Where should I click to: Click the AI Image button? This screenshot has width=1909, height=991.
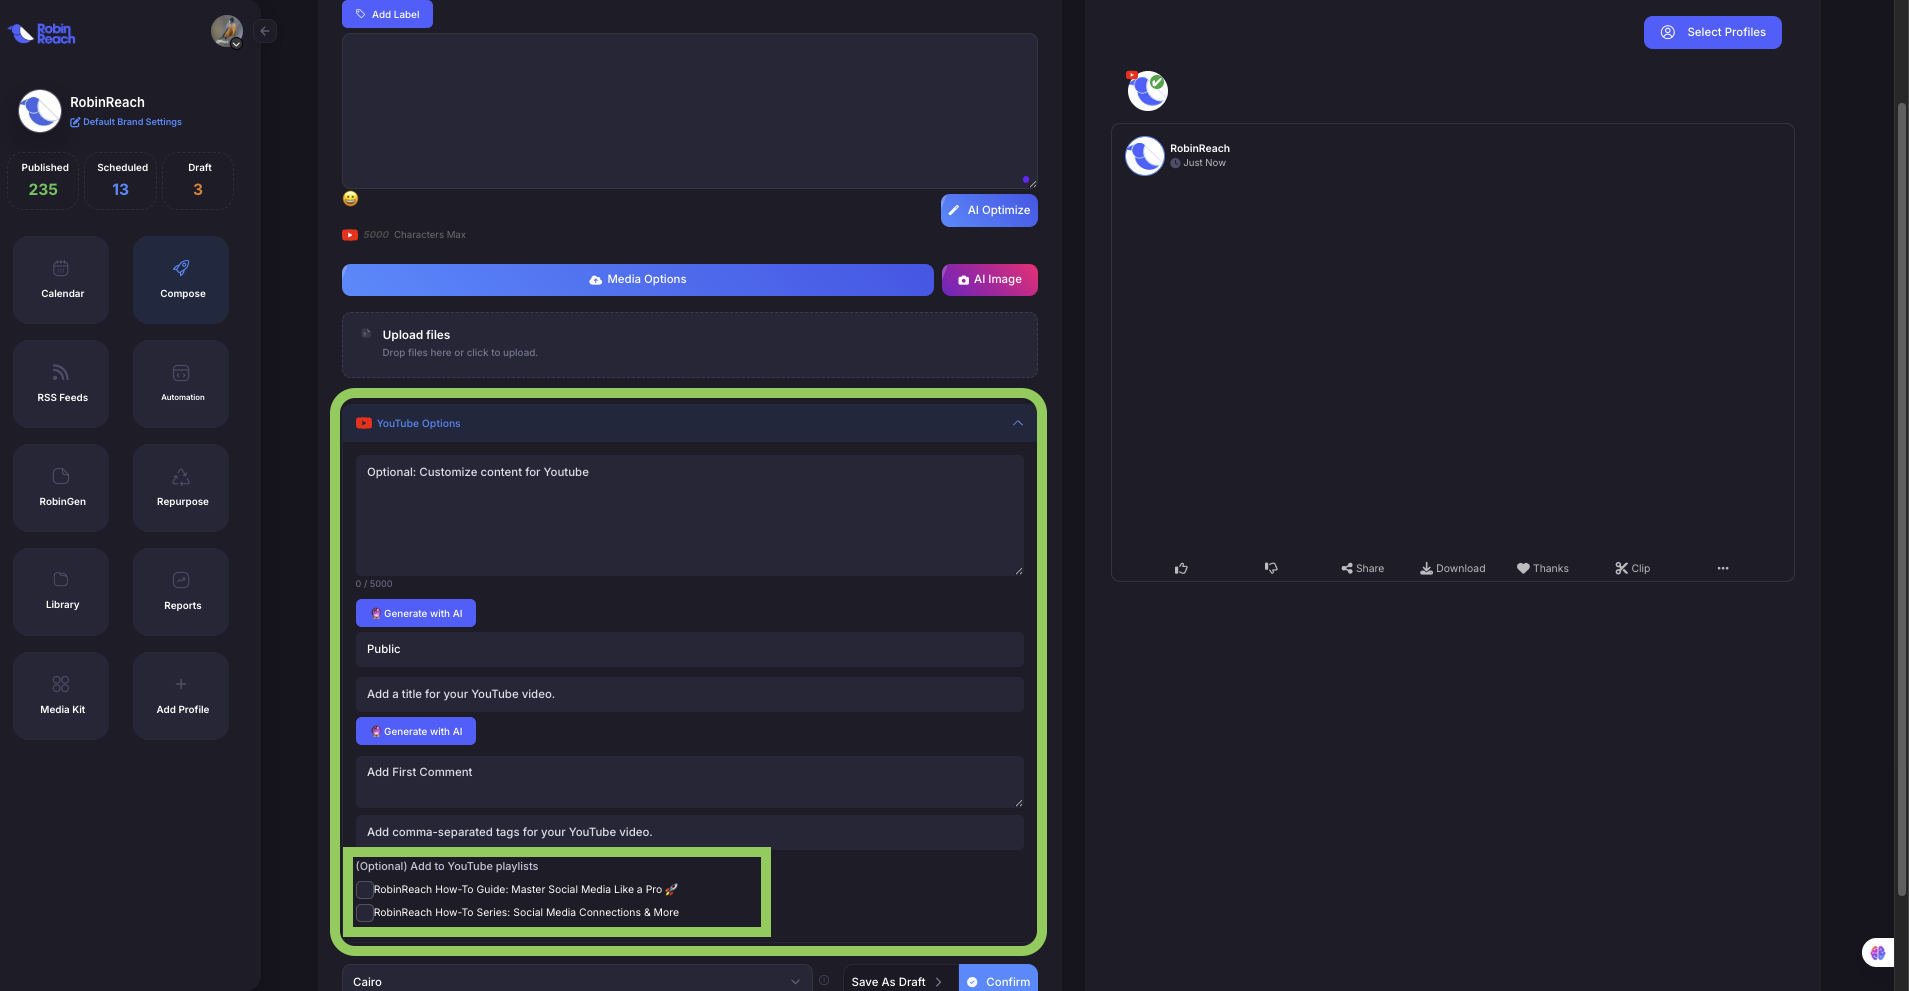point(989,280)
